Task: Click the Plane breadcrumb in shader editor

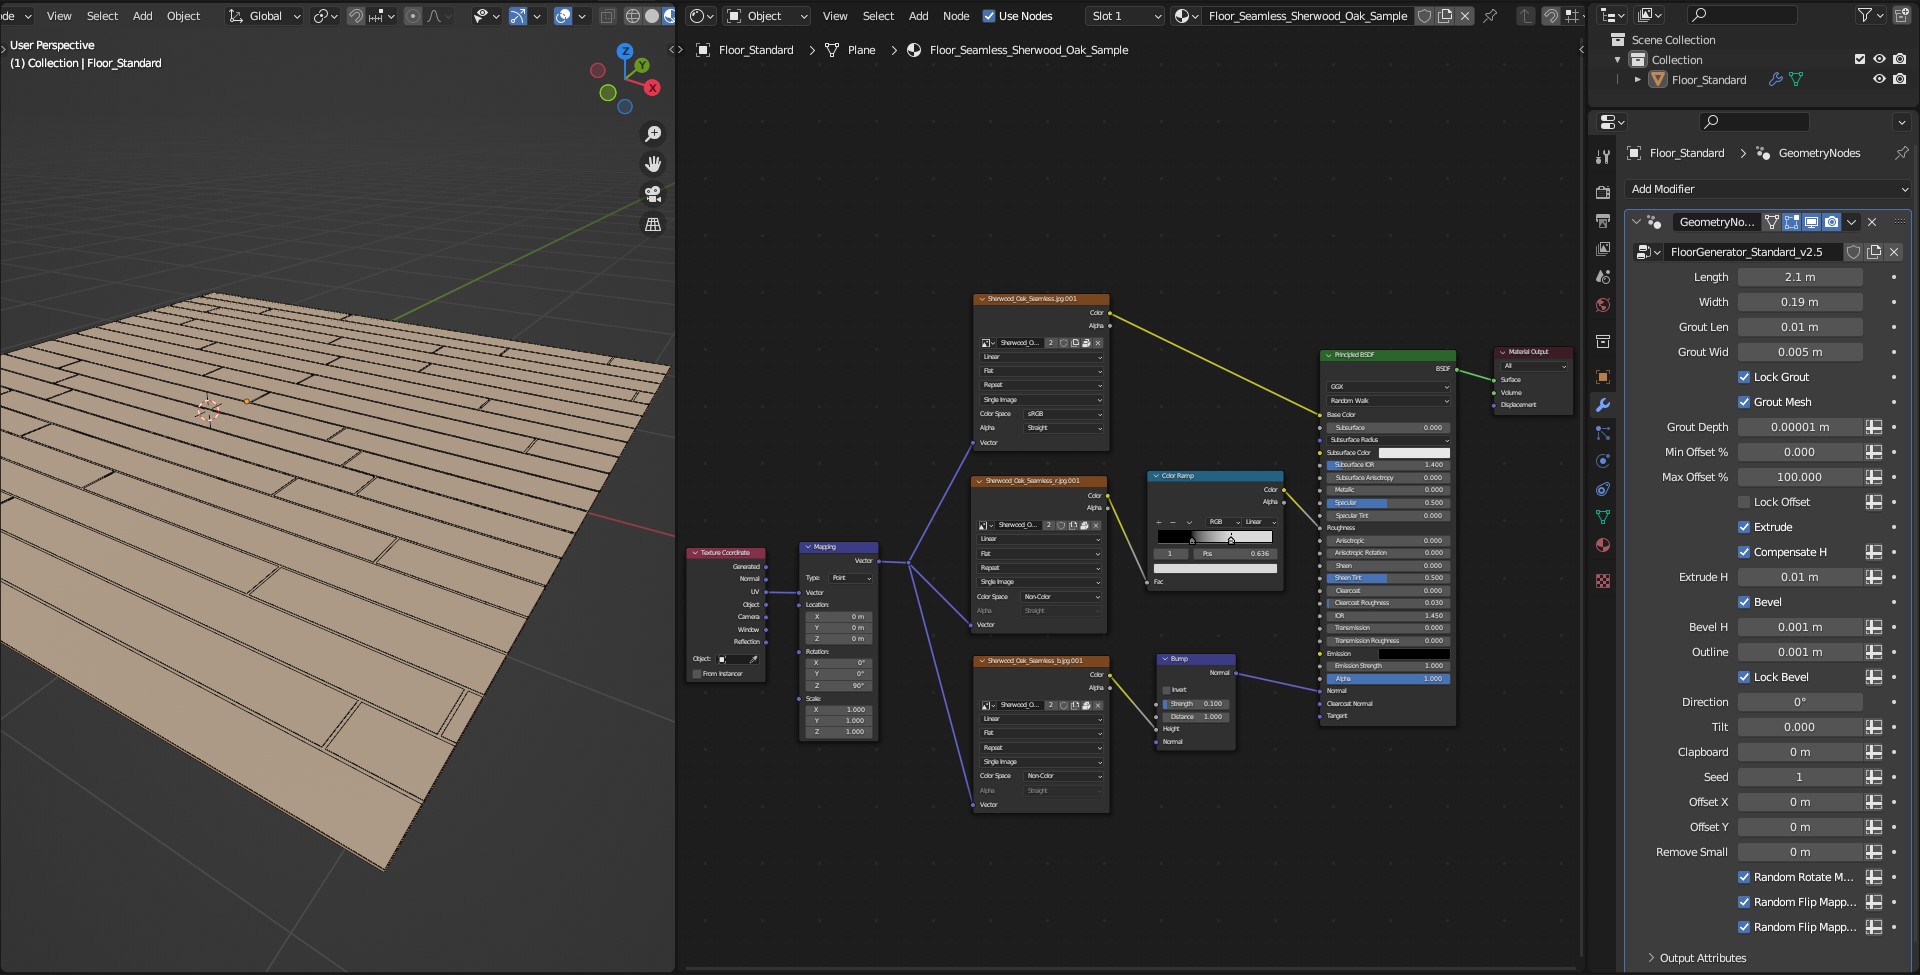Action: 860,50
